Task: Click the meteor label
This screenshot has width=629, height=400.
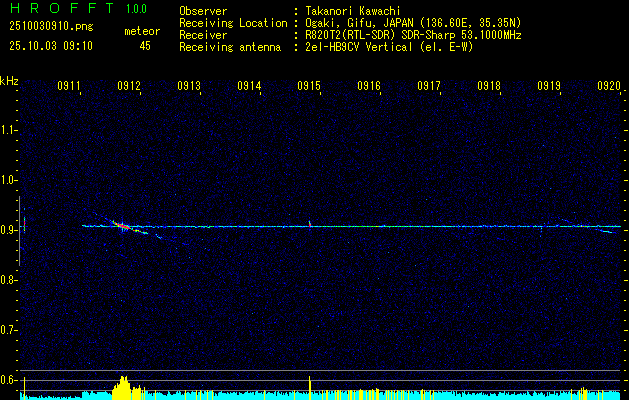Action: click(x=142, y=31)
